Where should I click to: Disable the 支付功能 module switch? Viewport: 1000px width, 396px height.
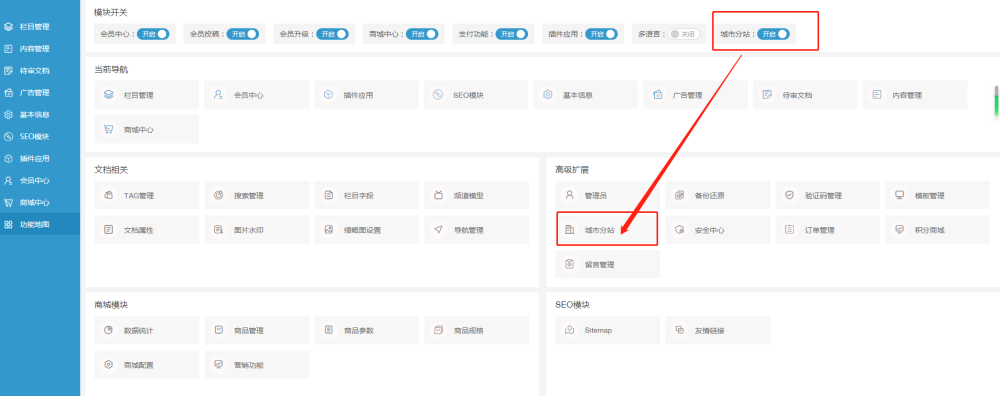click(512, 34)
